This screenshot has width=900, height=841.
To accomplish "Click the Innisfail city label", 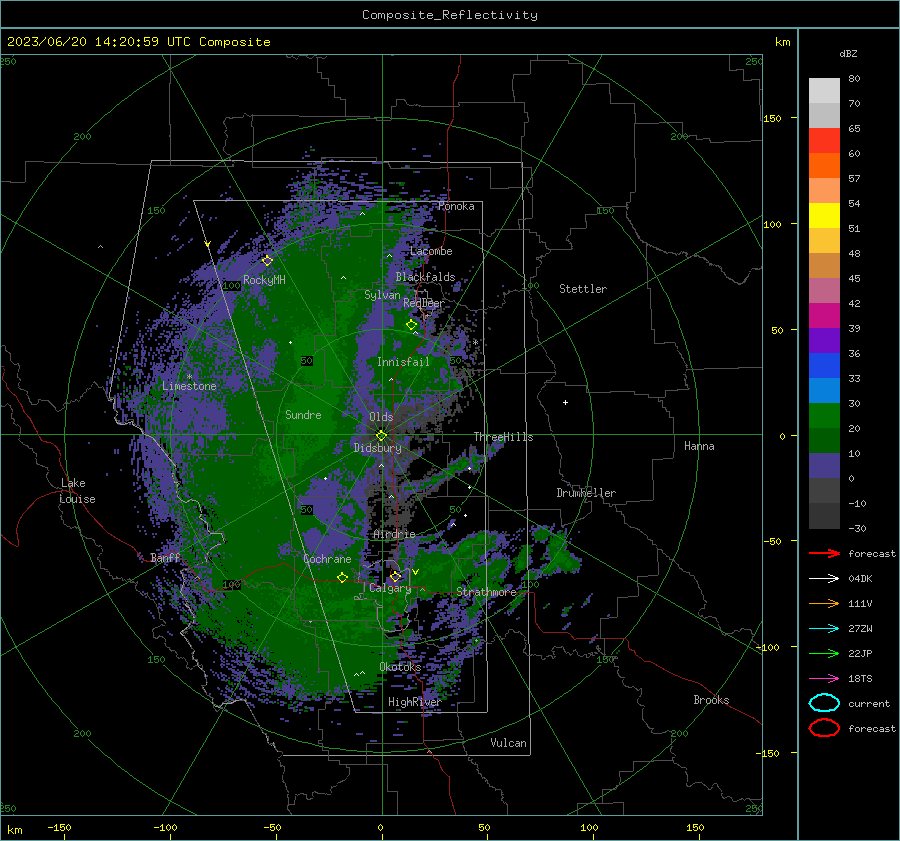I will click(x=403, y=362).
